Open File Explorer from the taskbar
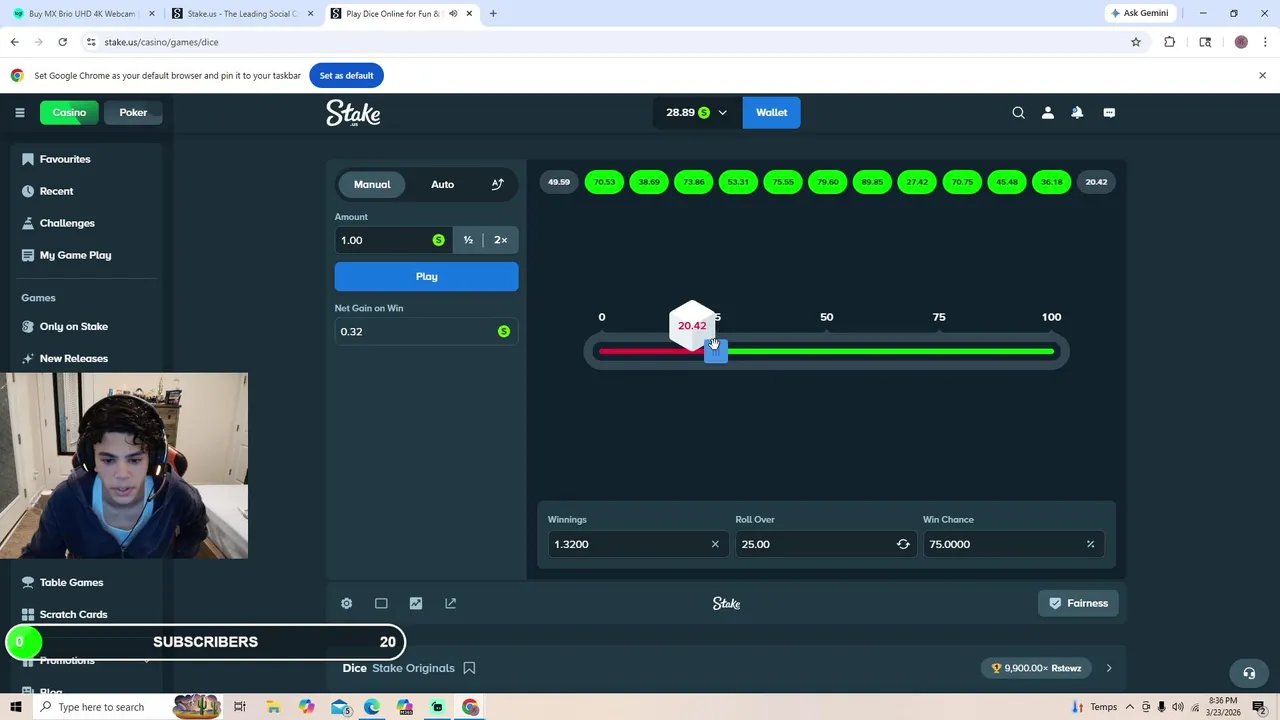Screen dimensions: 1280x720 [x=273, y=707]
